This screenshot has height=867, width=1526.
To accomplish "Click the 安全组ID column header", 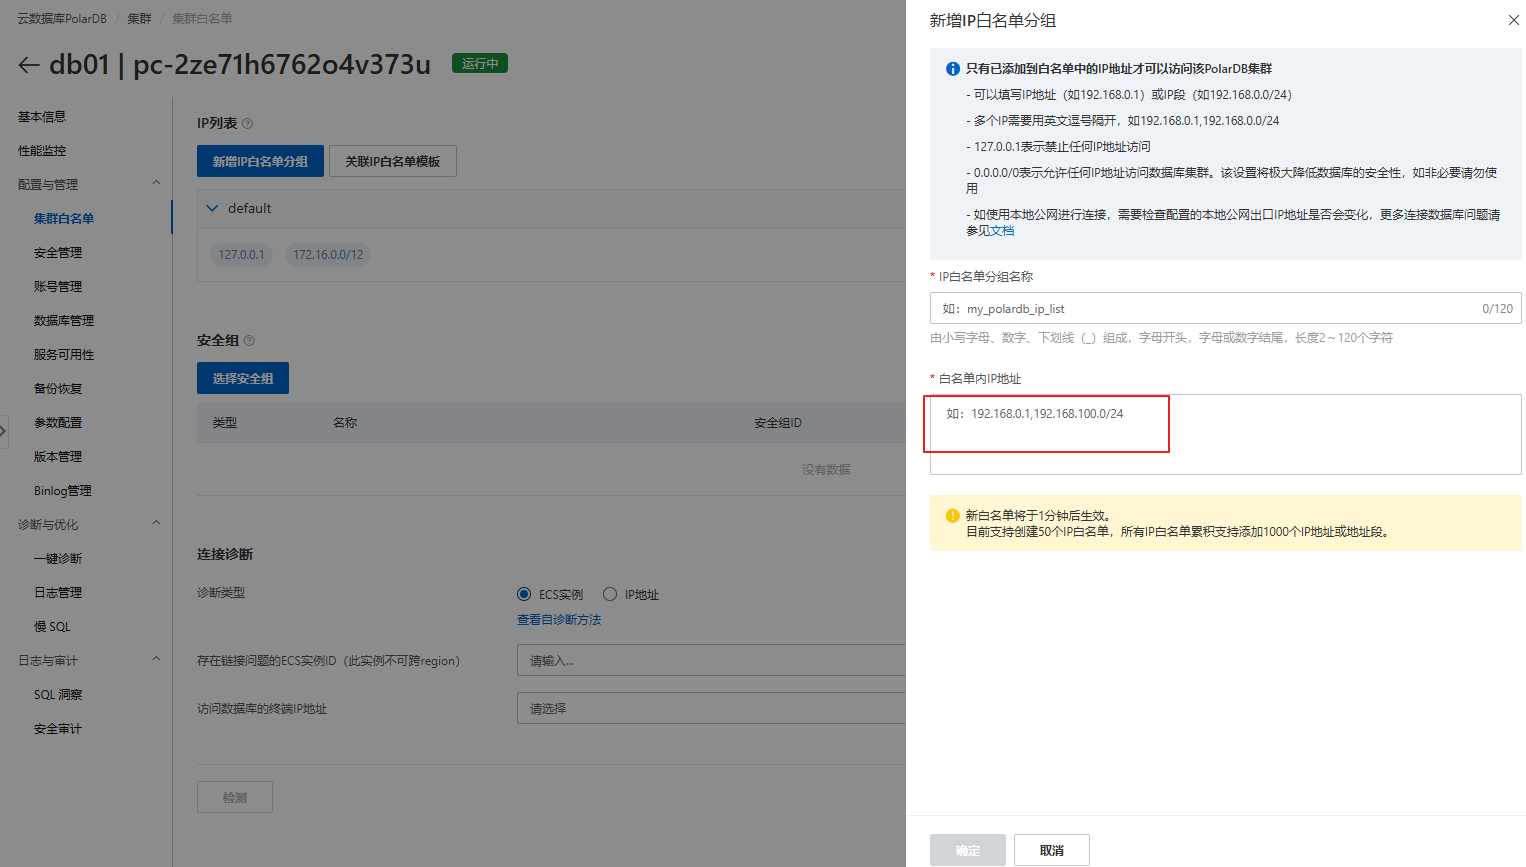I will coord(778,423).
